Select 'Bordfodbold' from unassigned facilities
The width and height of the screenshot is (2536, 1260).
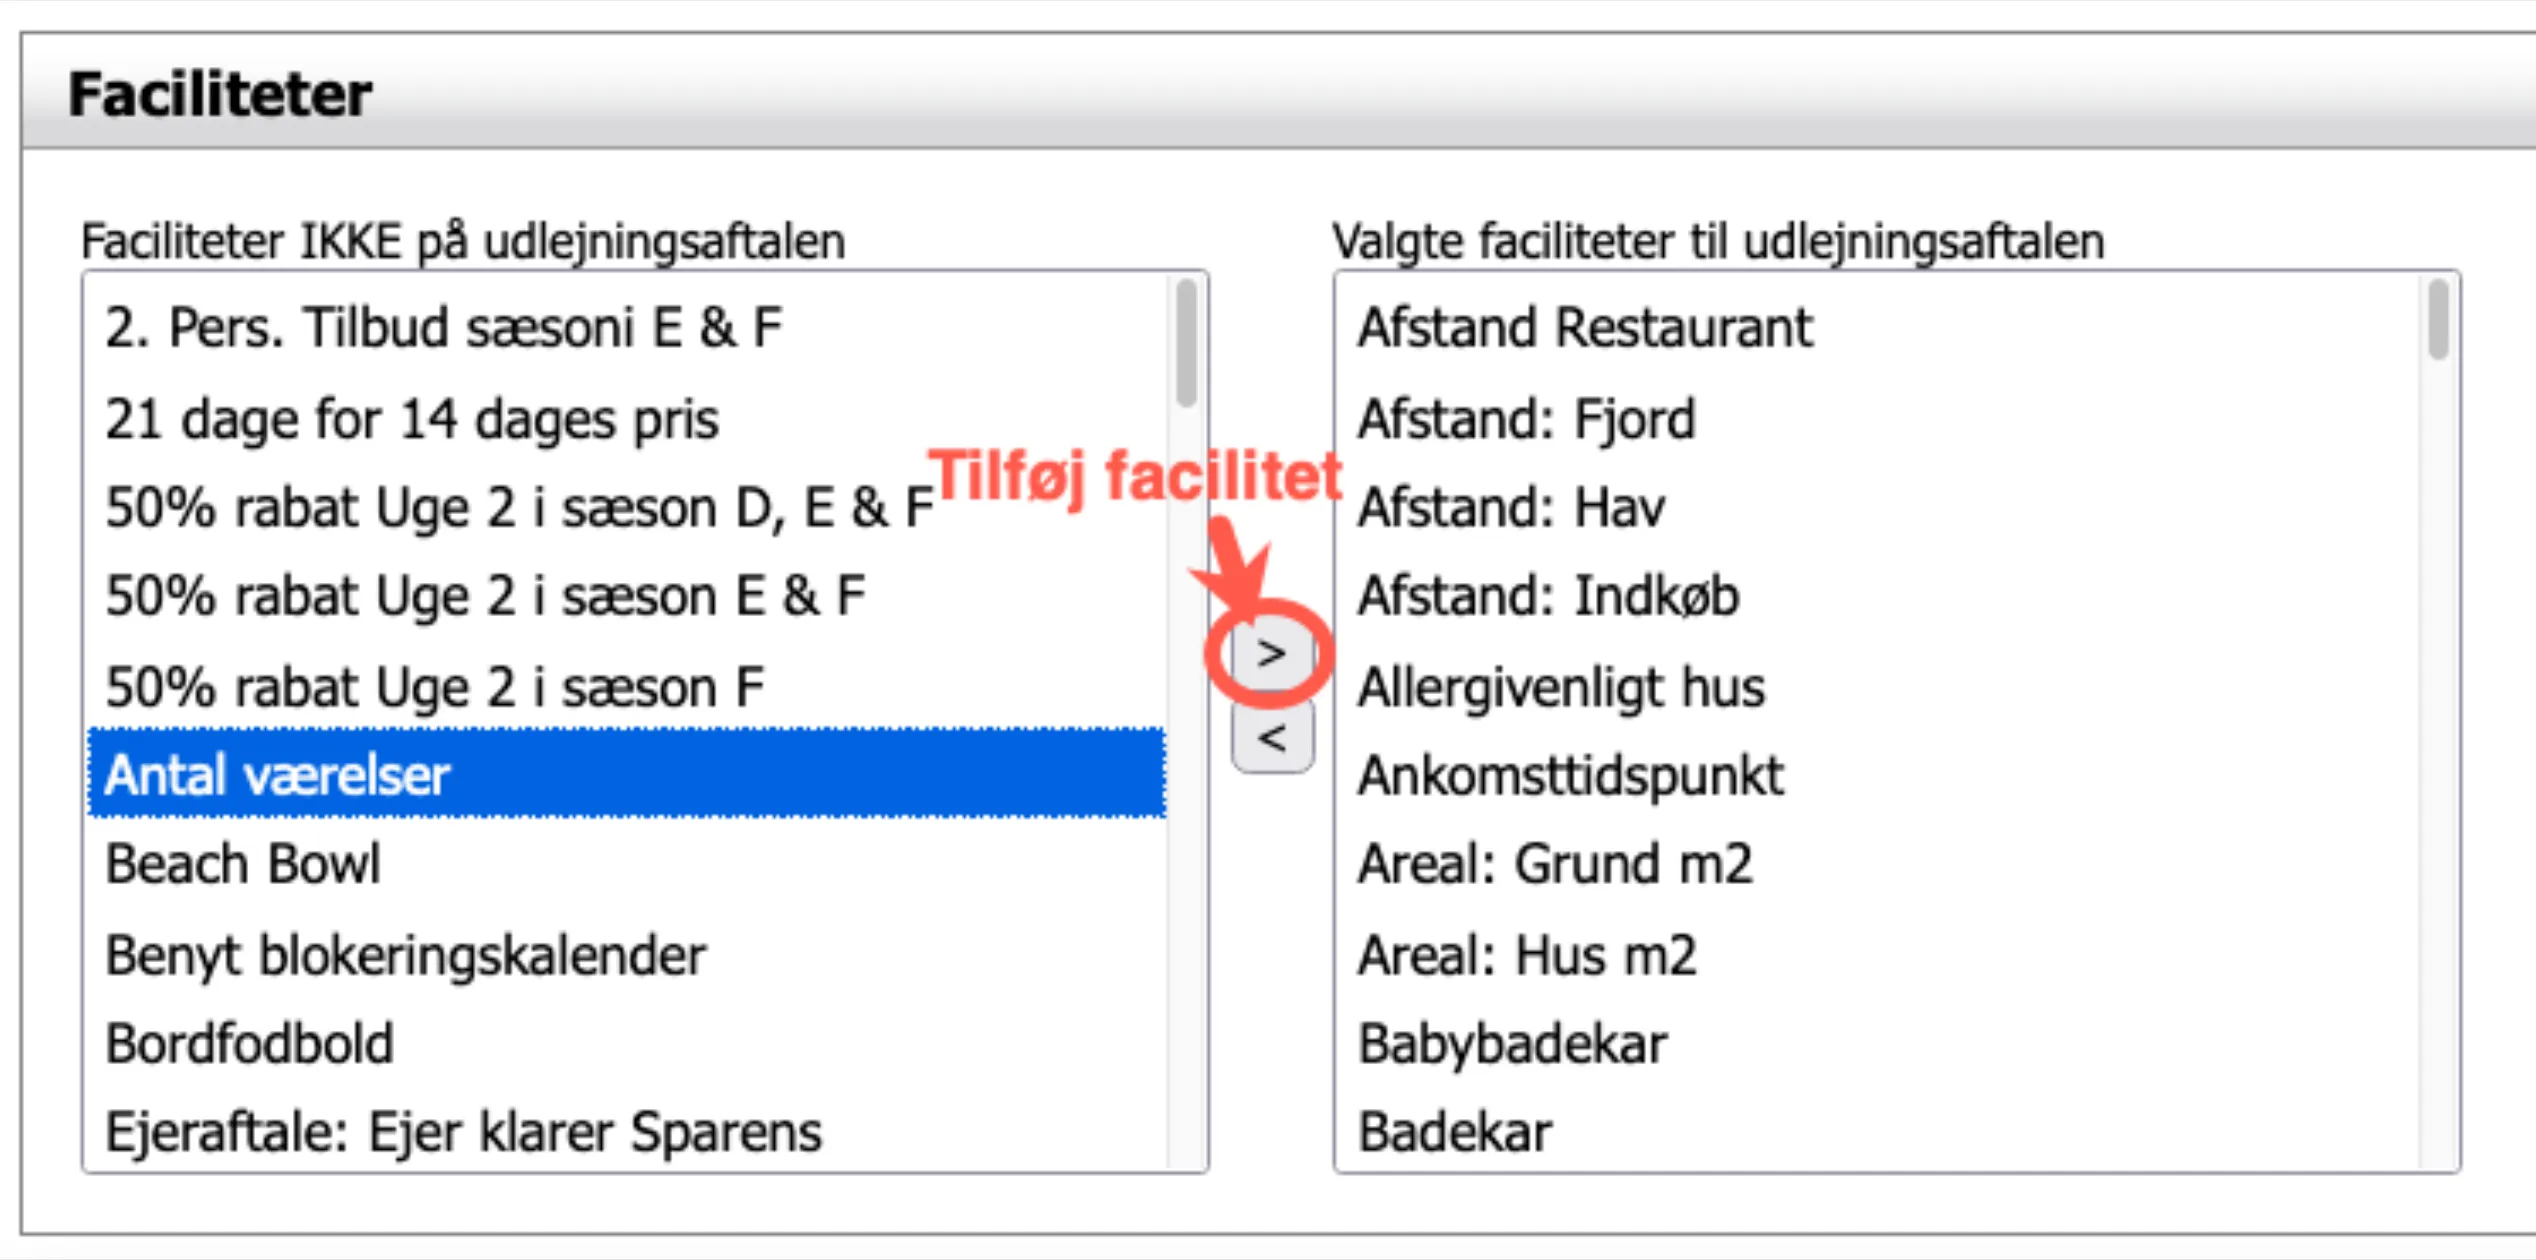coord(400,1043)
